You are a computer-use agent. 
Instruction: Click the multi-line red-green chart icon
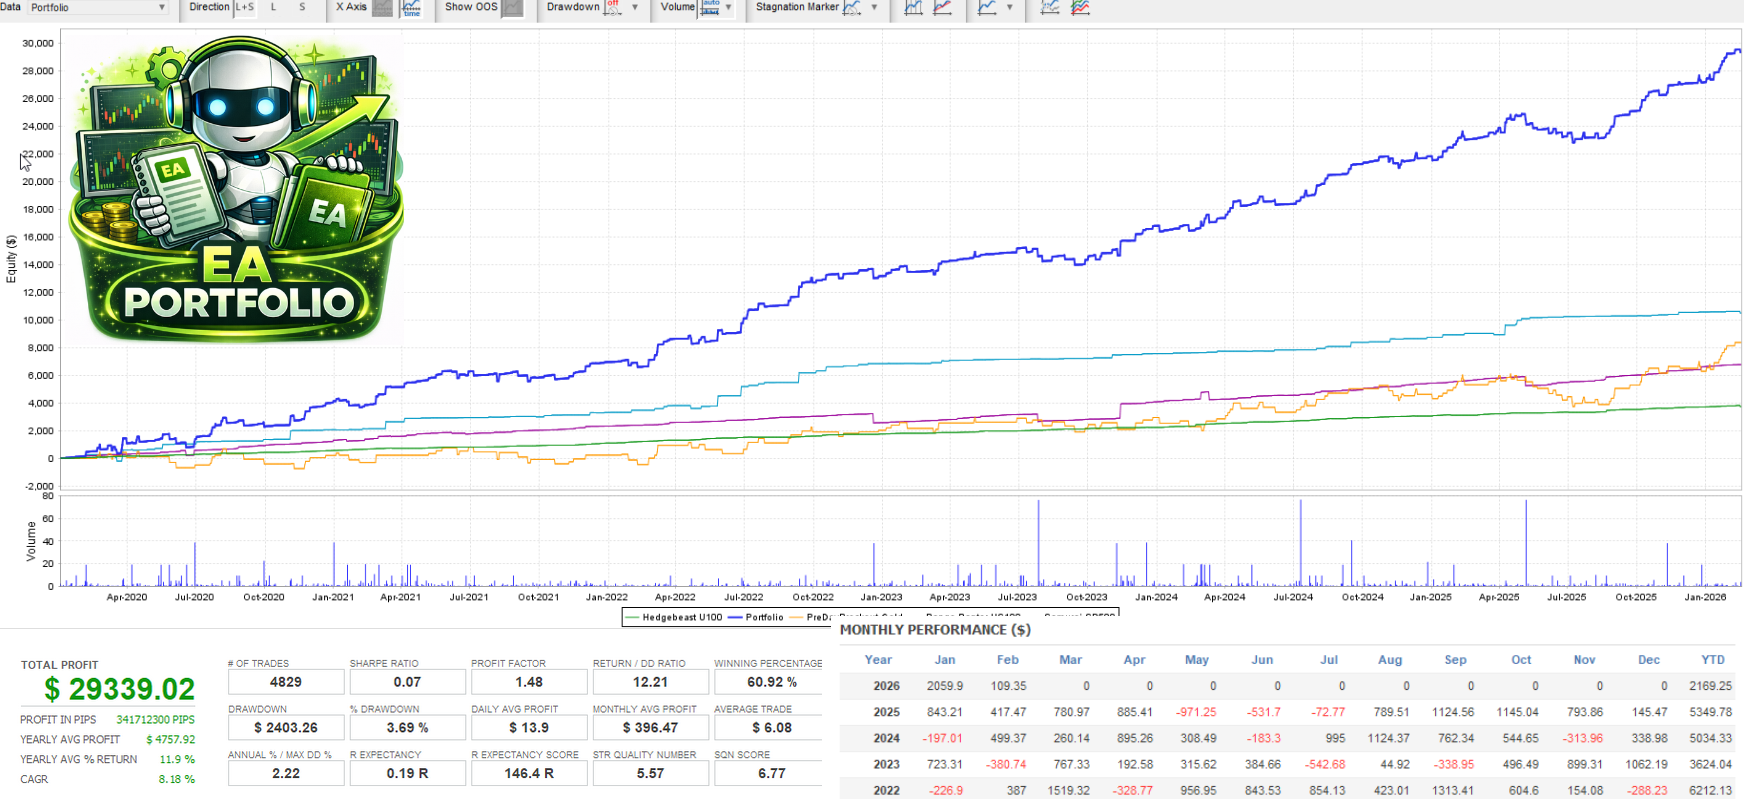(1080, 8)
